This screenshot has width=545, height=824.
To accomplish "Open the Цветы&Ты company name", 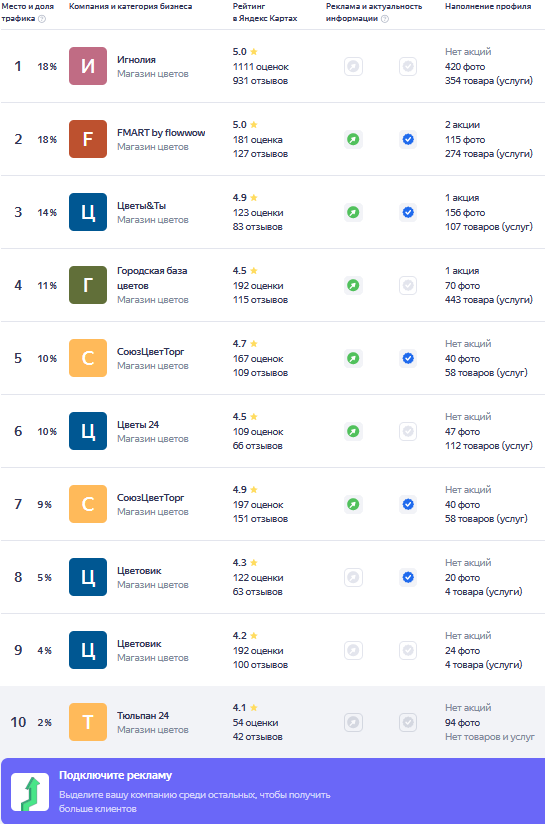I will 141,205.
